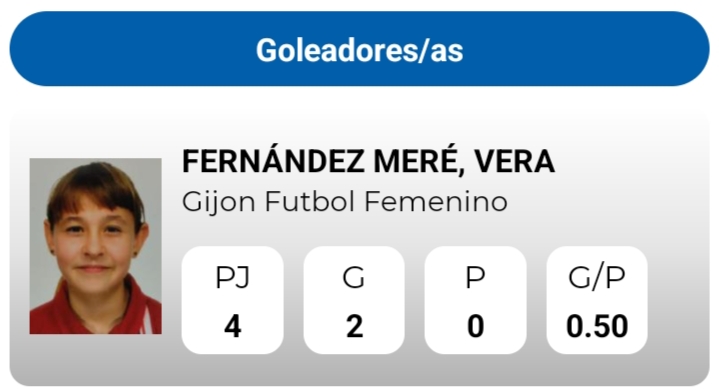The width and height of the screenshot is (719, 390).
Task: Click the surname MERÉ in the player name
Action: [x=416, y=161]
